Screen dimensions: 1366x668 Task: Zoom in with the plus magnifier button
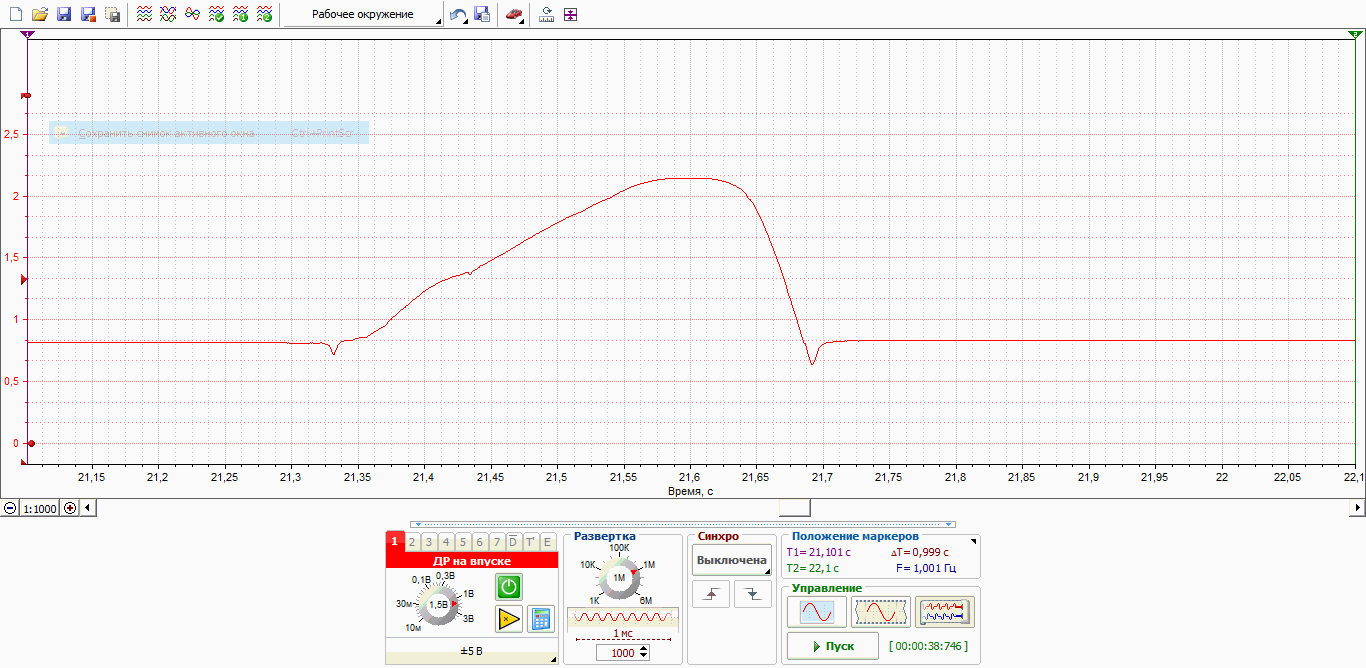coord(70,508)
